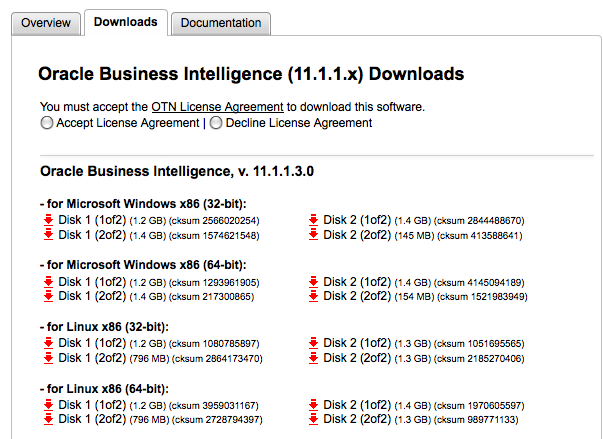The image size is (603, 439).
Task: Click Disk 1 (2of2) link under Windows 64-bit
Action: (92, 296)
